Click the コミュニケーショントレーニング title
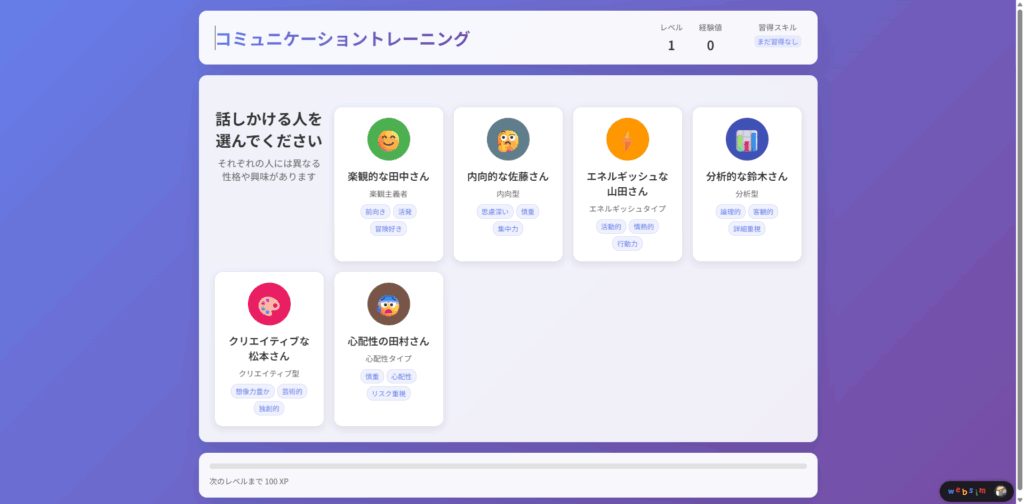The image size is (1024, 504). point(343,39)
